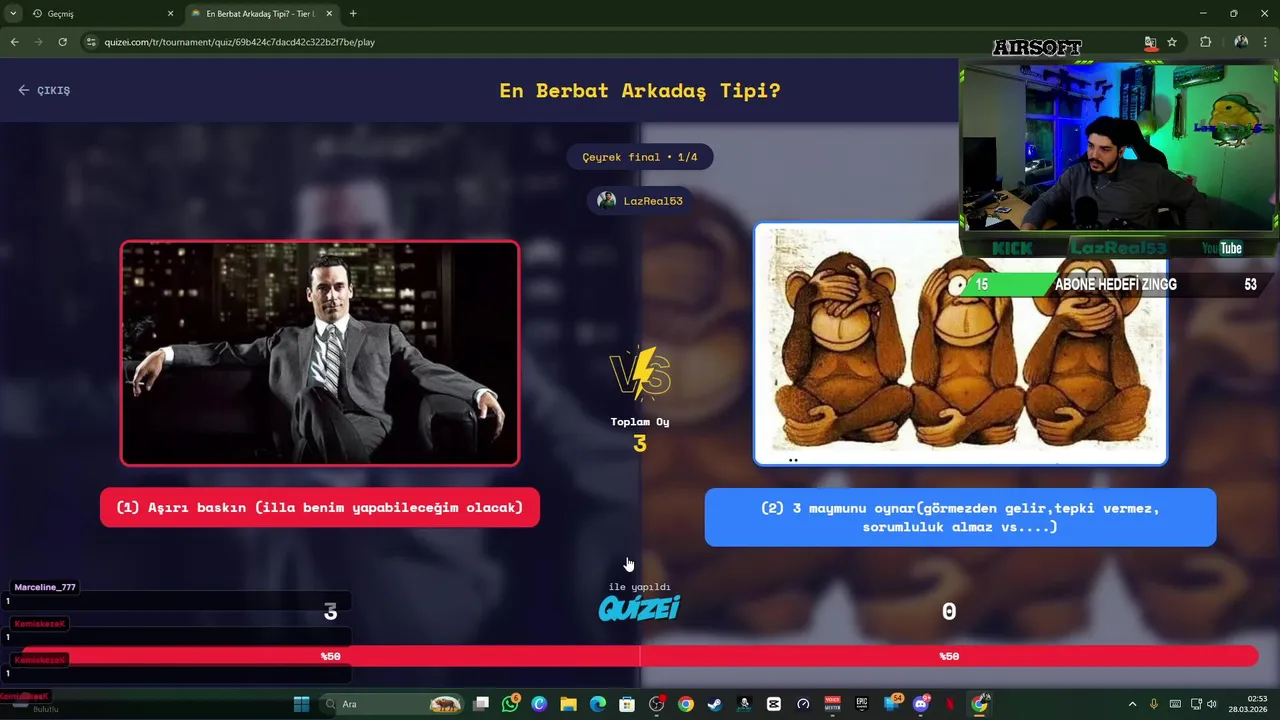Click the red left %50 vote bar
The width and height of the screenshot is (1280, 720).
[x=330, y=656]
